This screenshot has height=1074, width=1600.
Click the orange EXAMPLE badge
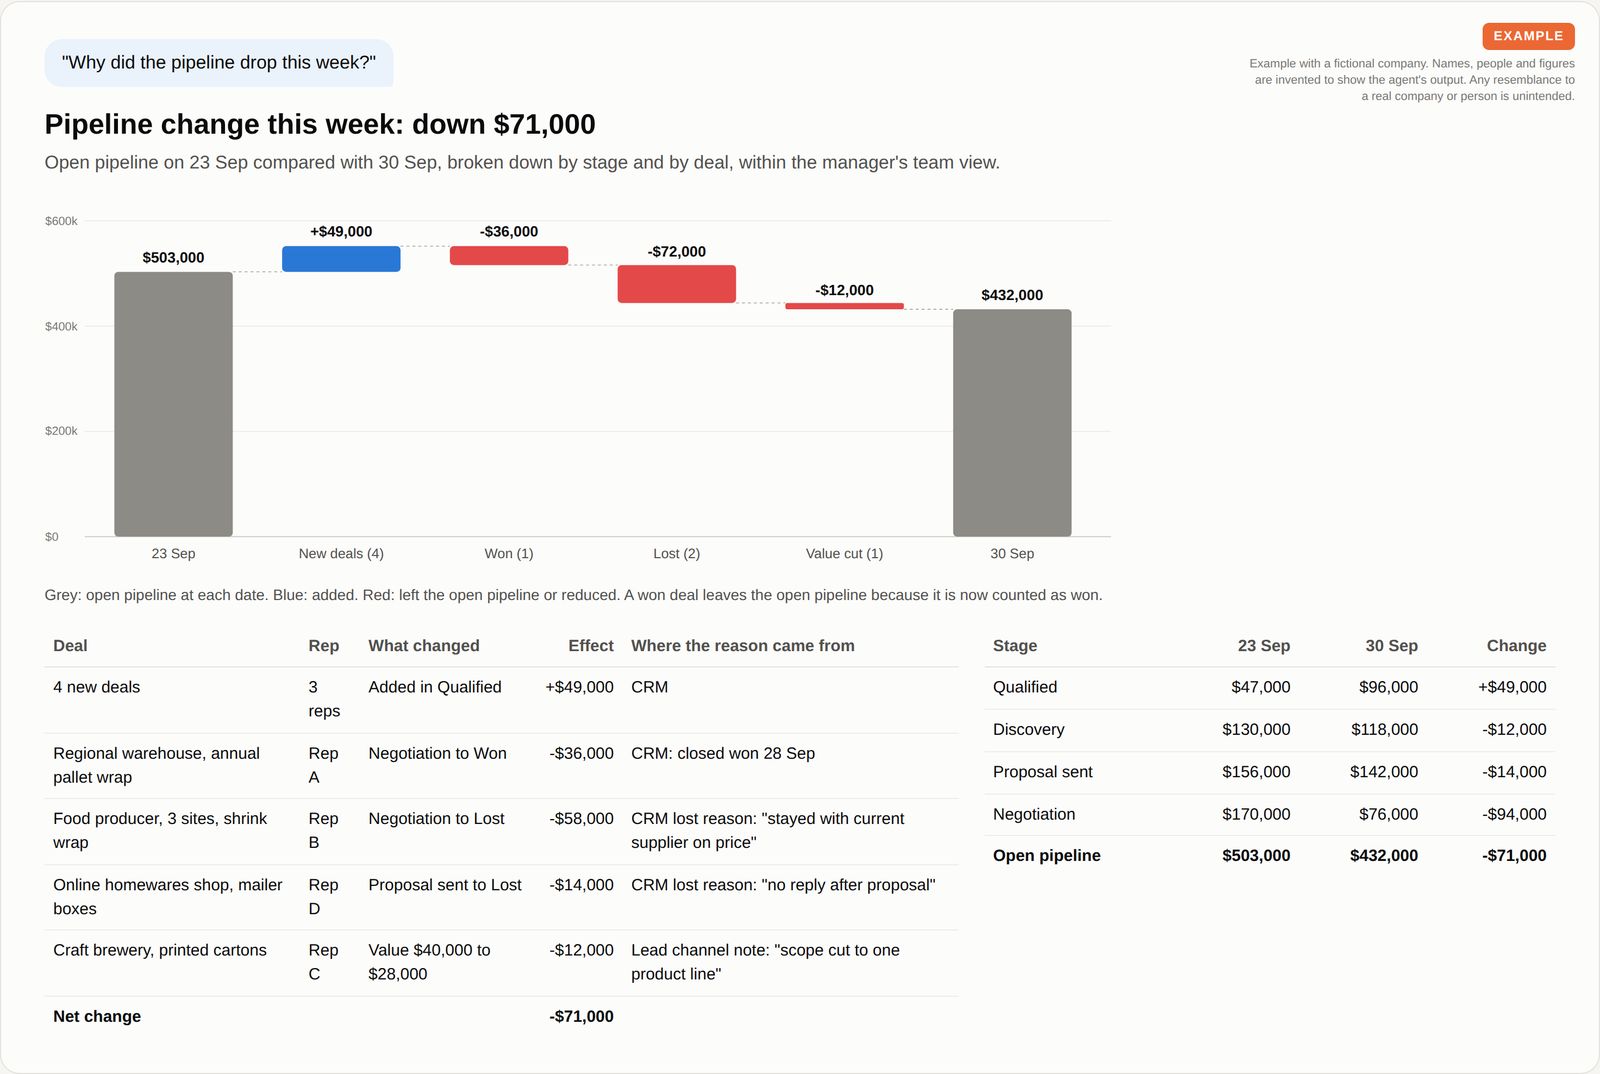click(1528, 36)
